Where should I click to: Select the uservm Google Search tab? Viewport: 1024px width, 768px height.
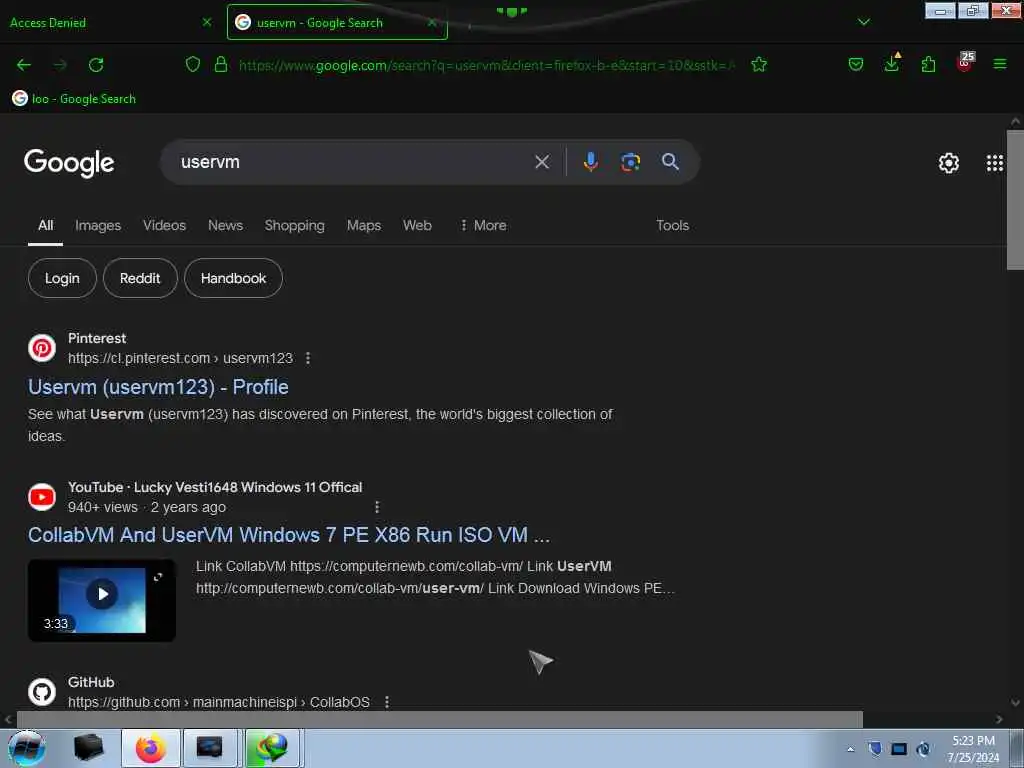(337, 22)
